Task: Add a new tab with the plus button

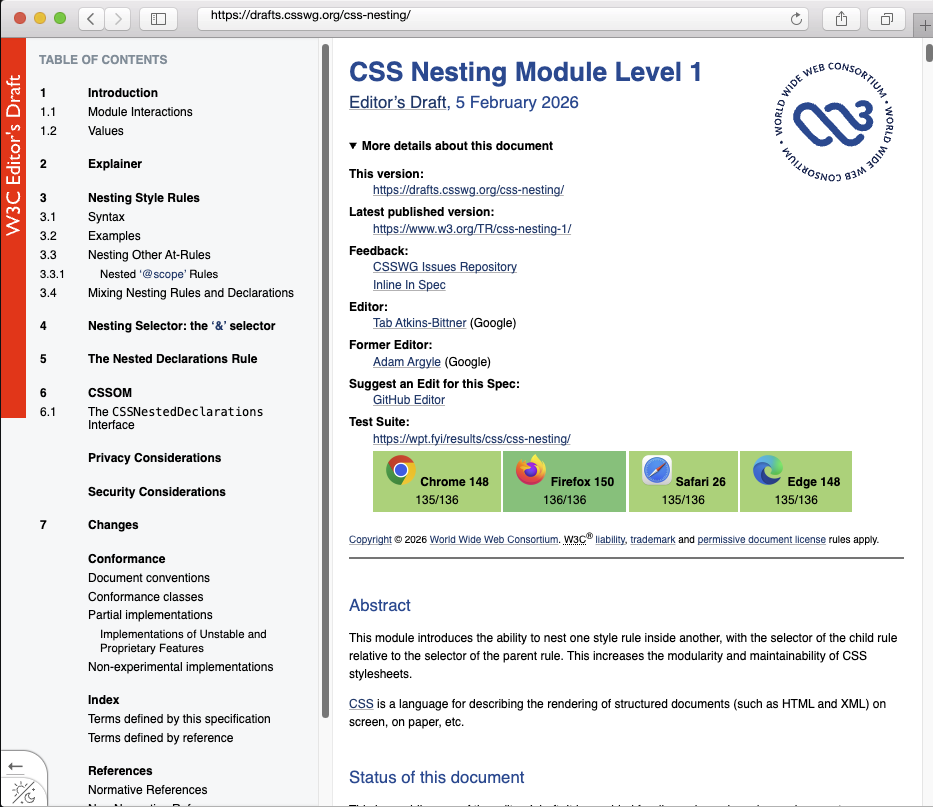Action: click(924, 26)
